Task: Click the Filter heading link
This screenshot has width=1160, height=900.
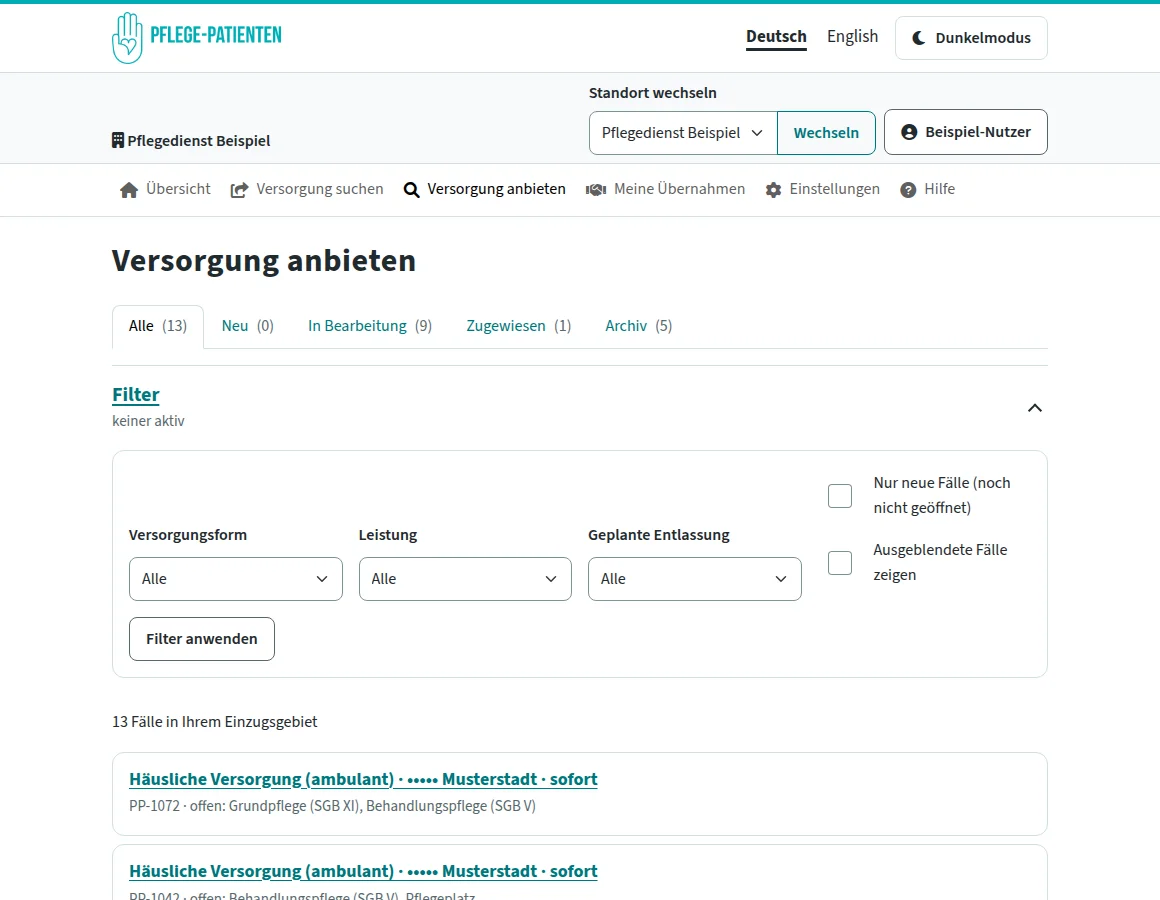Action: [x=135, y=394]
